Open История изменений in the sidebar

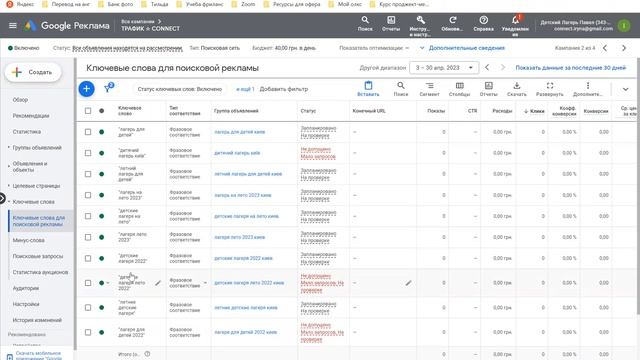coord(37,320)
